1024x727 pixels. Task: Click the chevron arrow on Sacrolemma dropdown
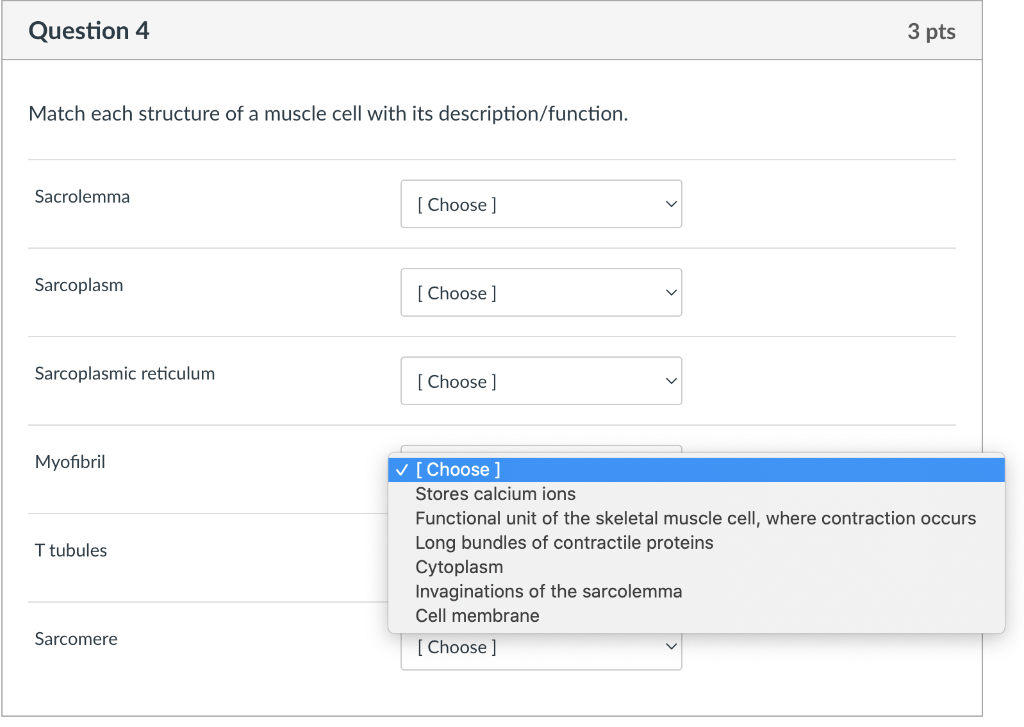pyautogui.click(x=670, y=204)
